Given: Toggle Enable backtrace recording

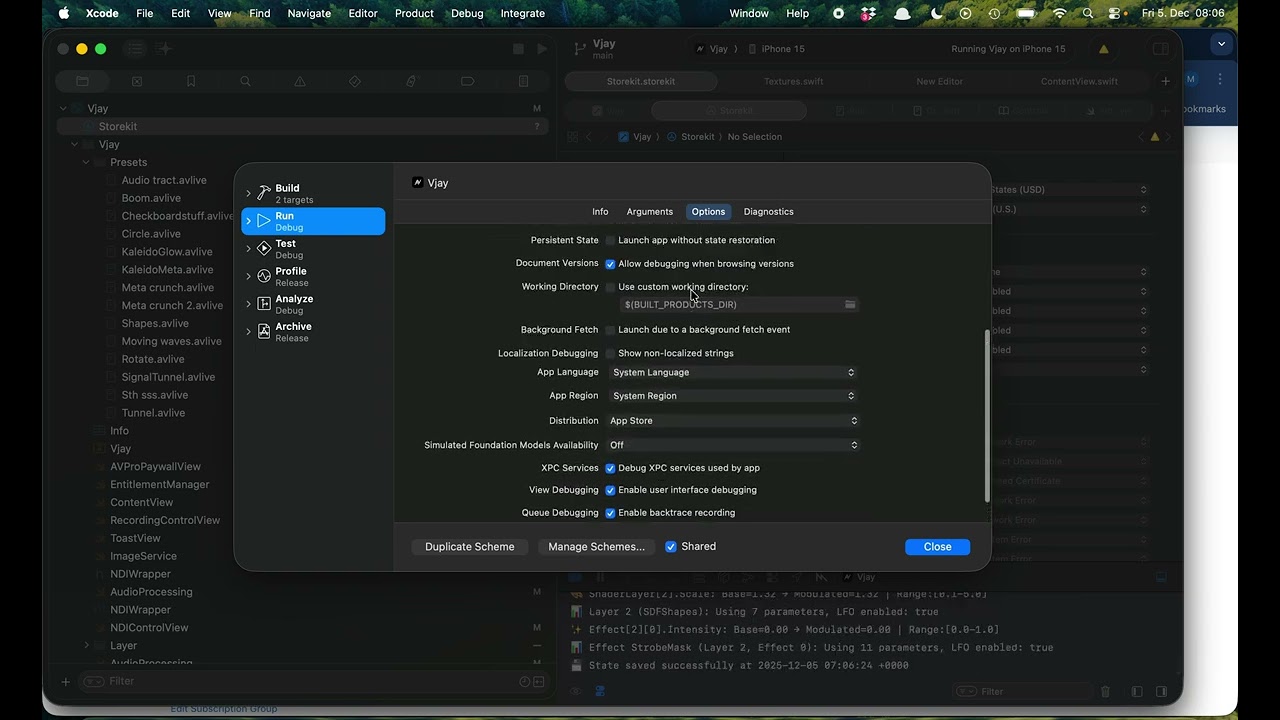Looking at the screenshot, I should (610, 513).
